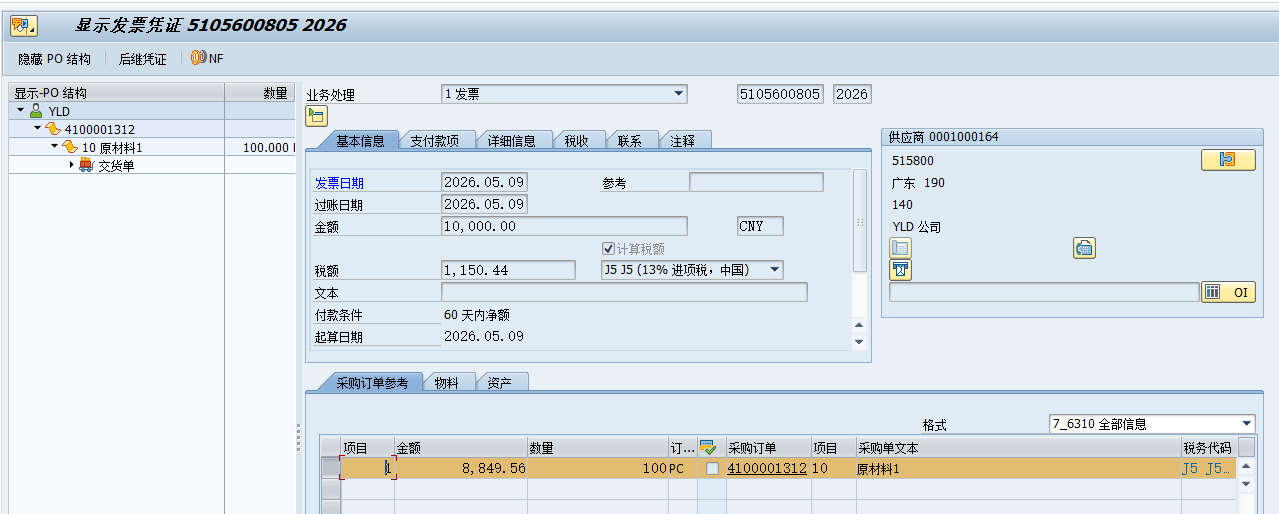Click the supplier mail icon
This screenshot has width=1279, height=514.
tap(900, 270)
